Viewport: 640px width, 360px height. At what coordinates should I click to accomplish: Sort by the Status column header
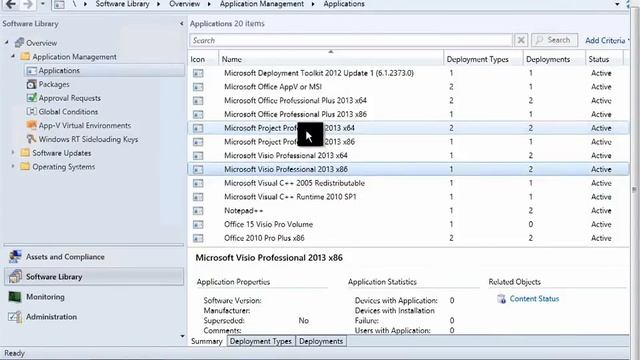pyautogui.click(x=604, y=59)
